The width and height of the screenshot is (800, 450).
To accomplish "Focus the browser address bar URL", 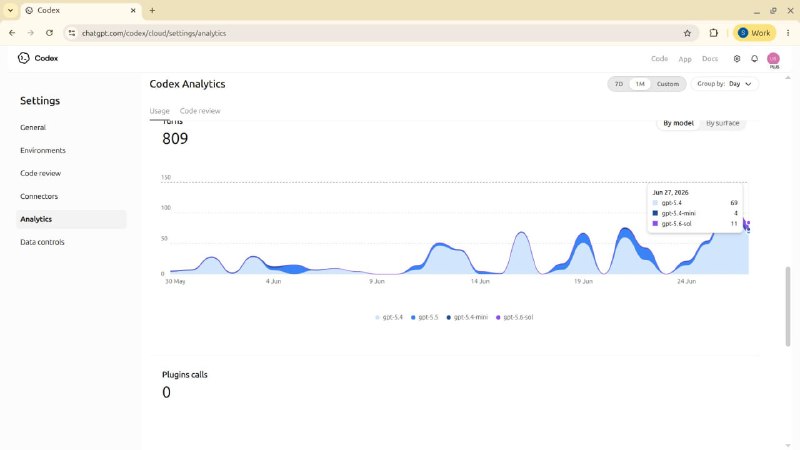I will coord(154,33).
